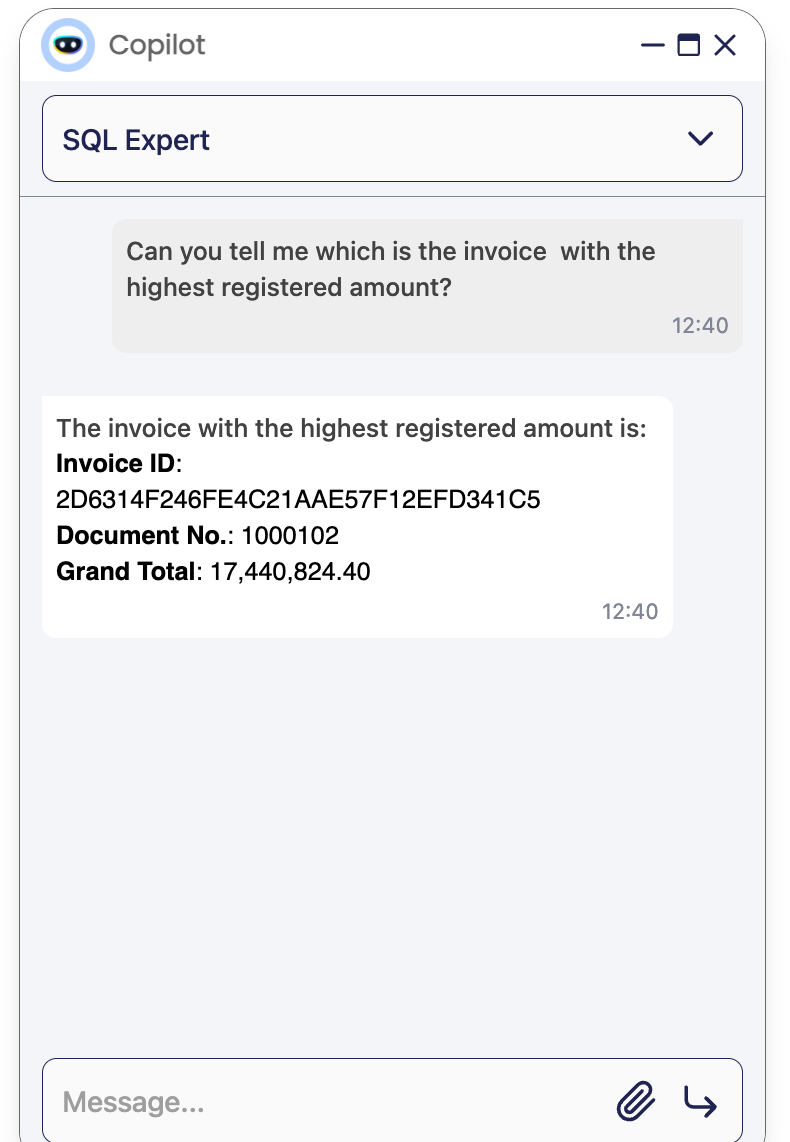Expand the chevron arrow beside SQL Expert

tap(700, 138)
